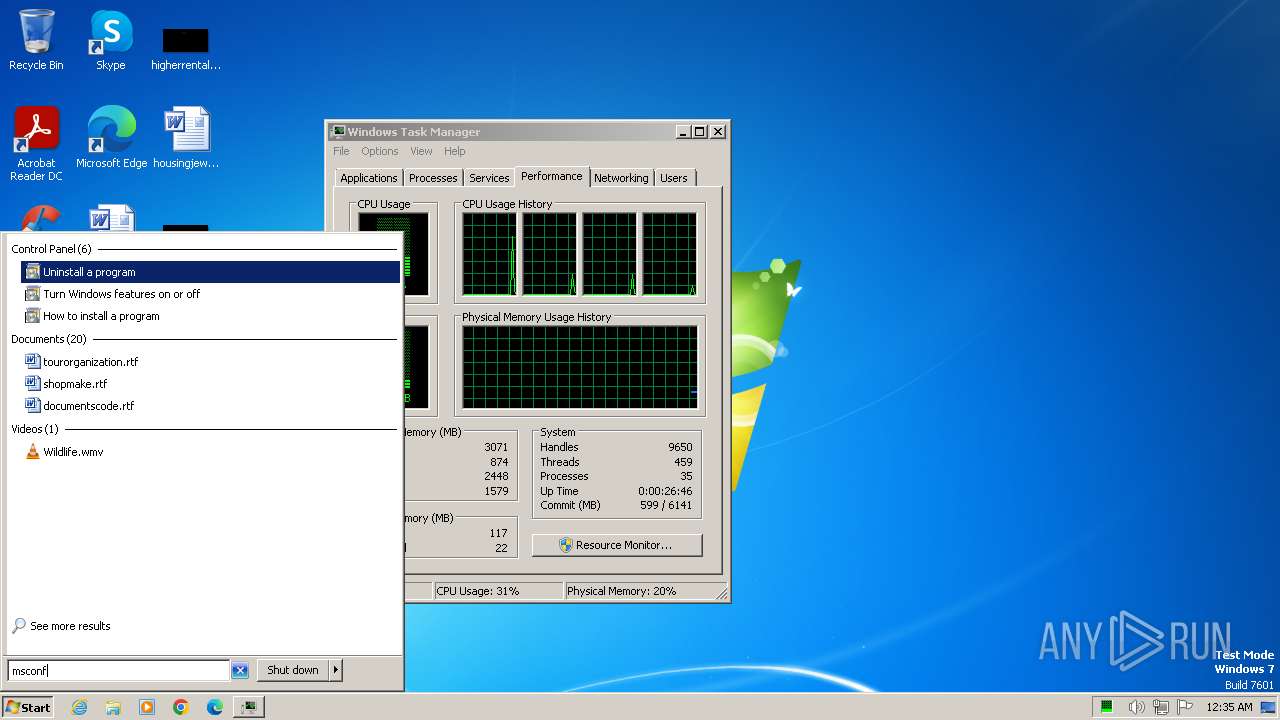Click the Resource Monitor button
Screen dimensions: 1280x720
[617, 545]
